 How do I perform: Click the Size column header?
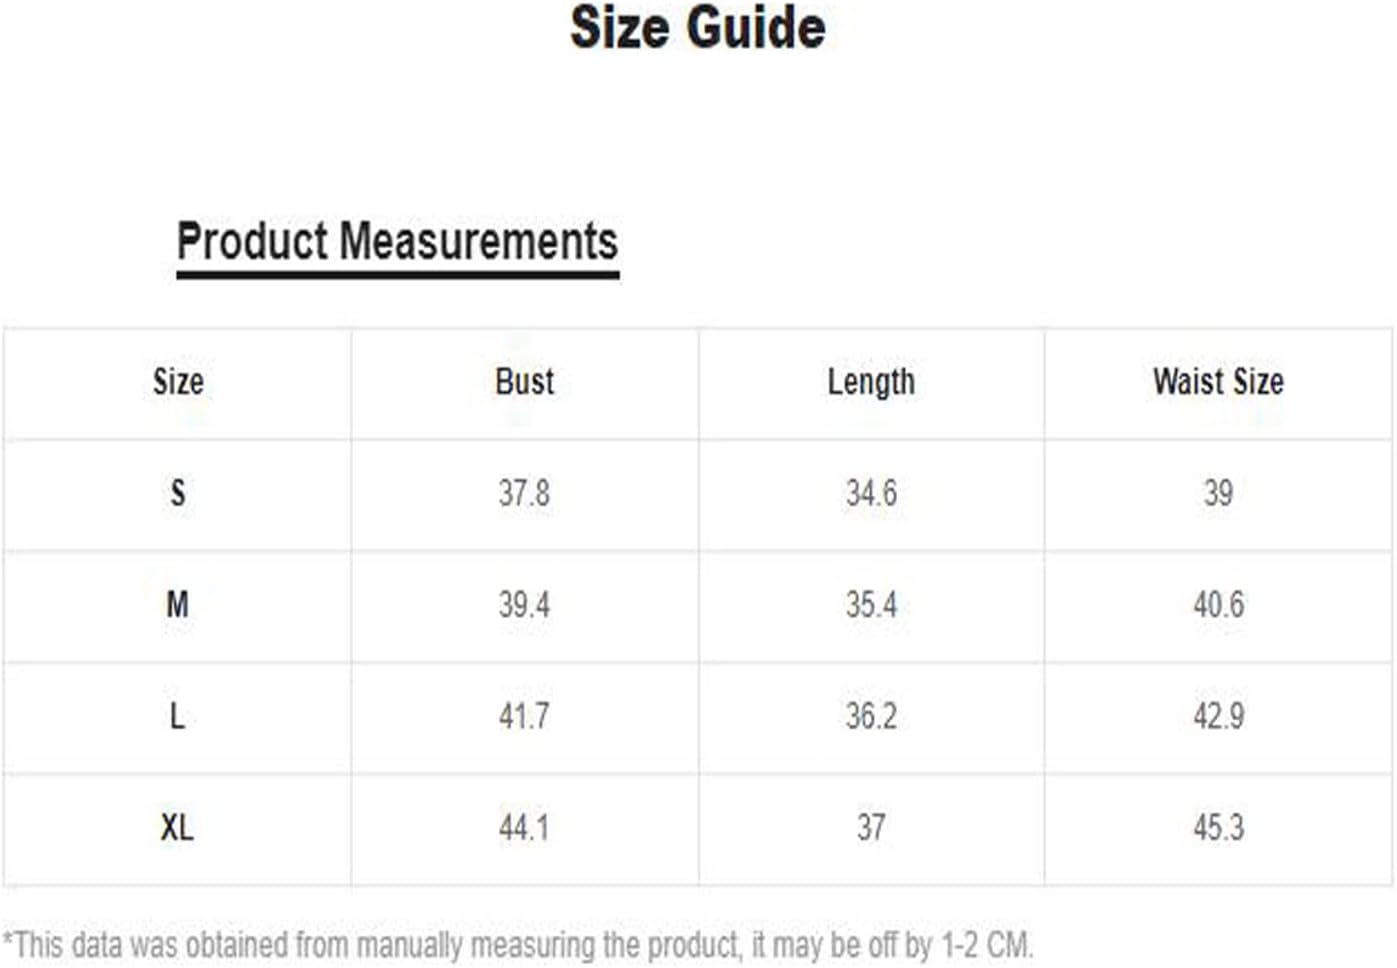click(x=178, y=382)
